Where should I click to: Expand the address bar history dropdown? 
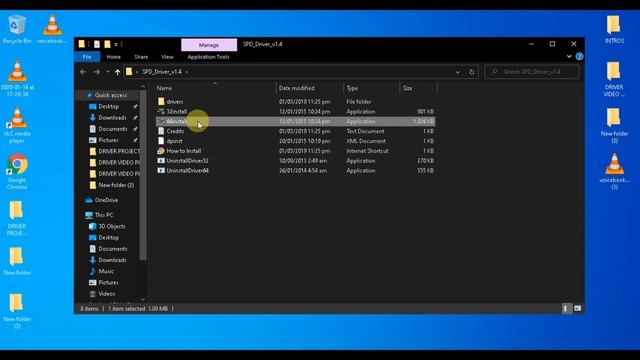pyautogui.click(x=458, y=72)
